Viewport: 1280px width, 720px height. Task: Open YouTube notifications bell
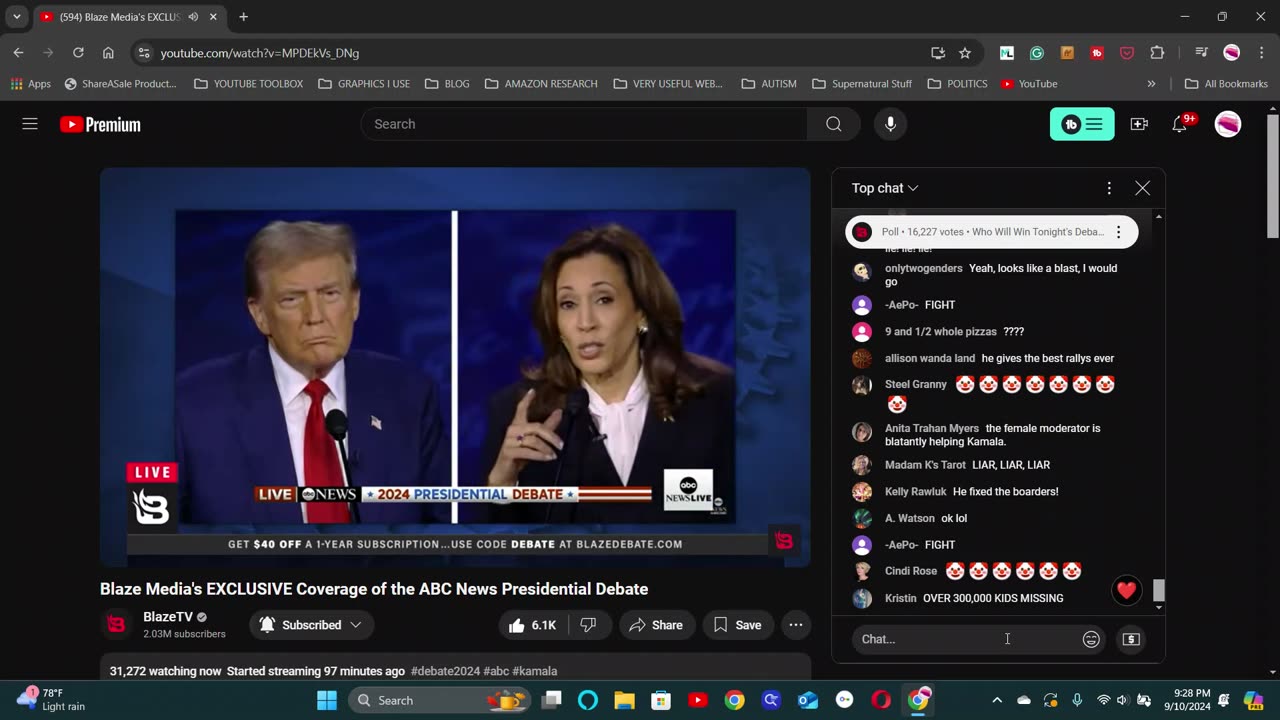(1180, 124)
